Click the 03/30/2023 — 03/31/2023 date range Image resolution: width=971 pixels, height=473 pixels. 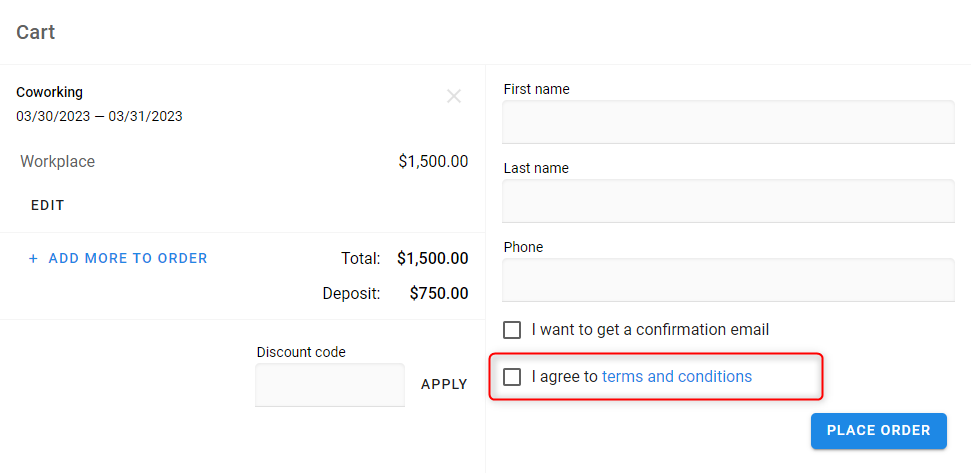(x=99, y=116)
